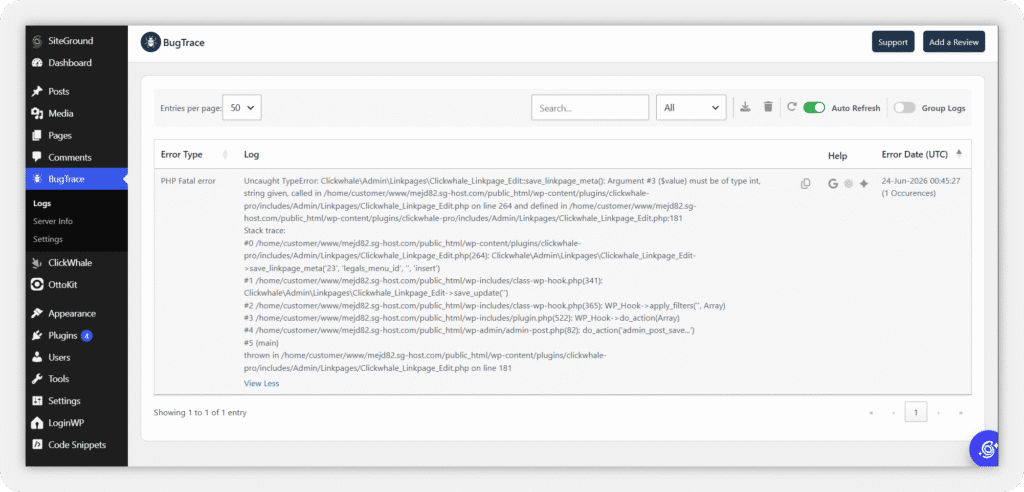
Task: Click the Settings sidebar icon
Action: point(37,401)
